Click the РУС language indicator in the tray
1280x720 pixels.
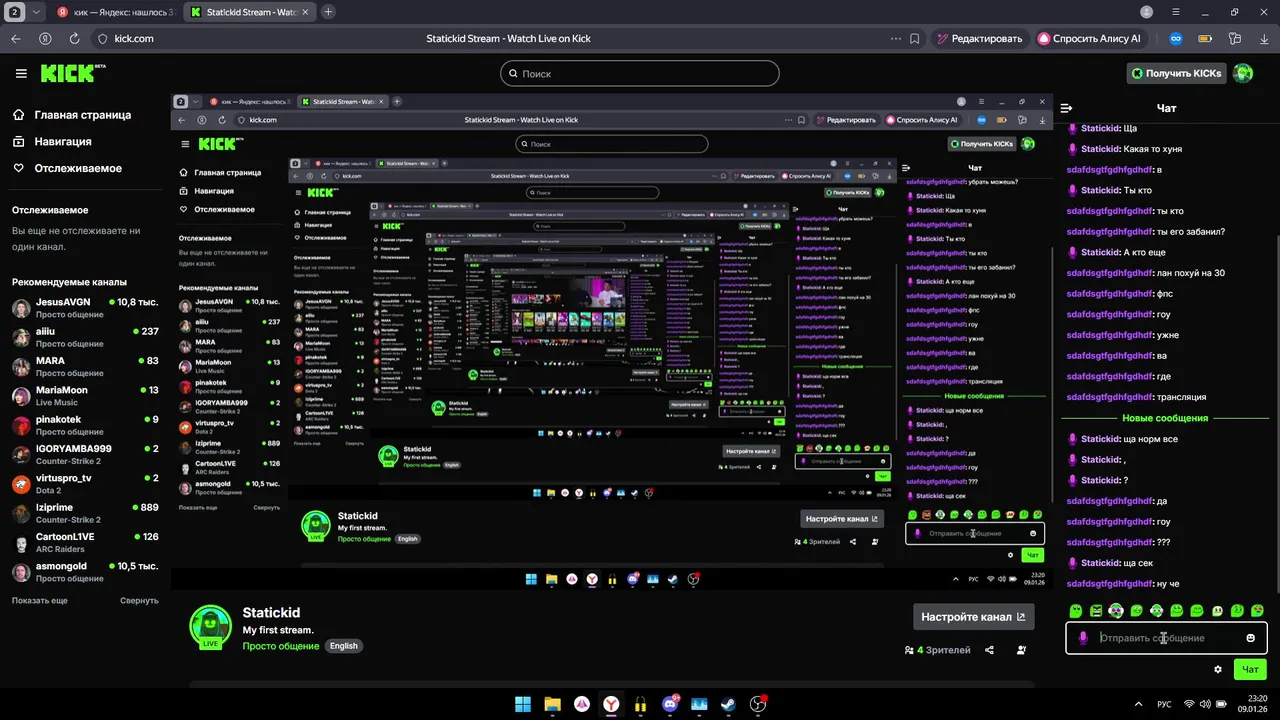click(1165, 704)
